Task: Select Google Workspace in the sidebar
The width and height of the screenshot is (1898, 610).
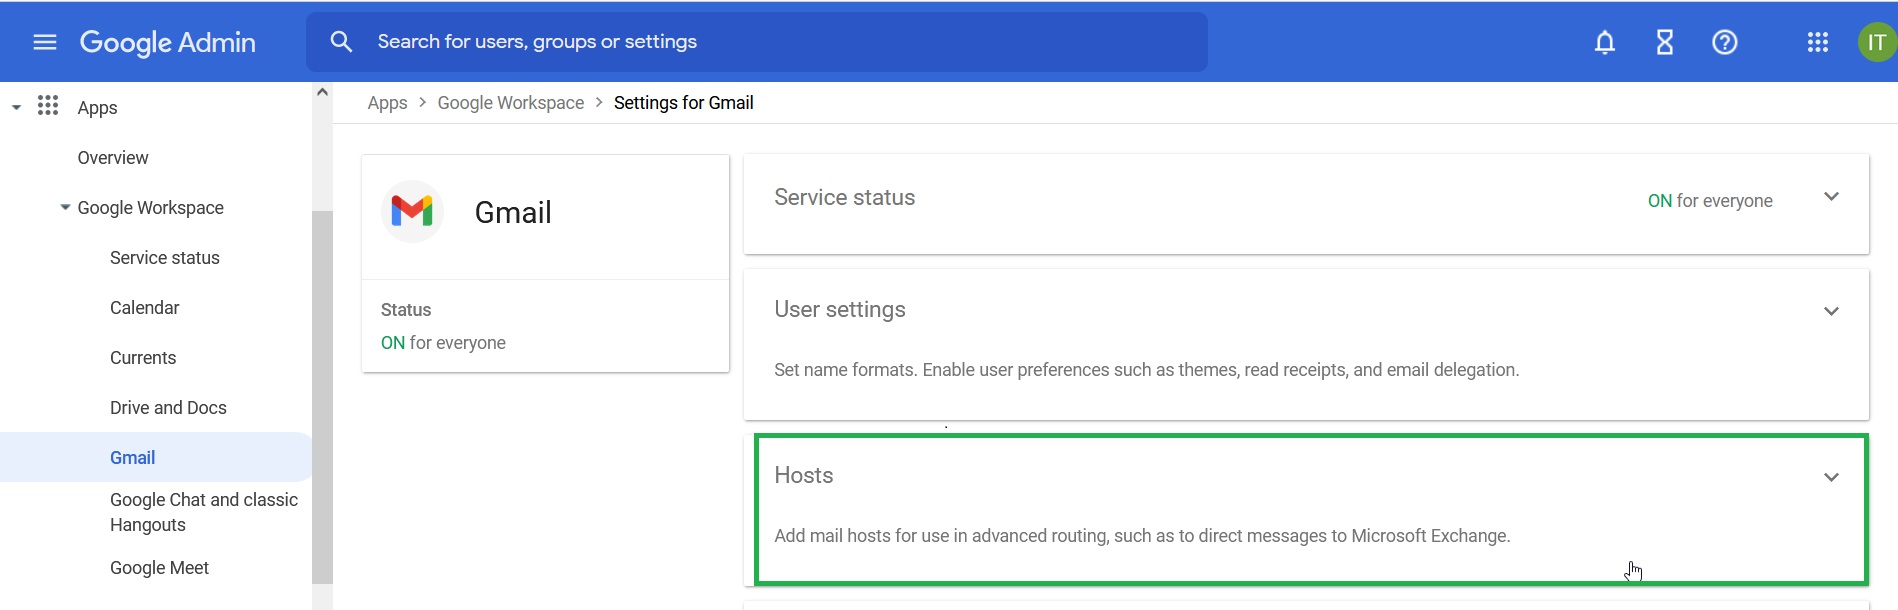Action: [x=151, y=208]
